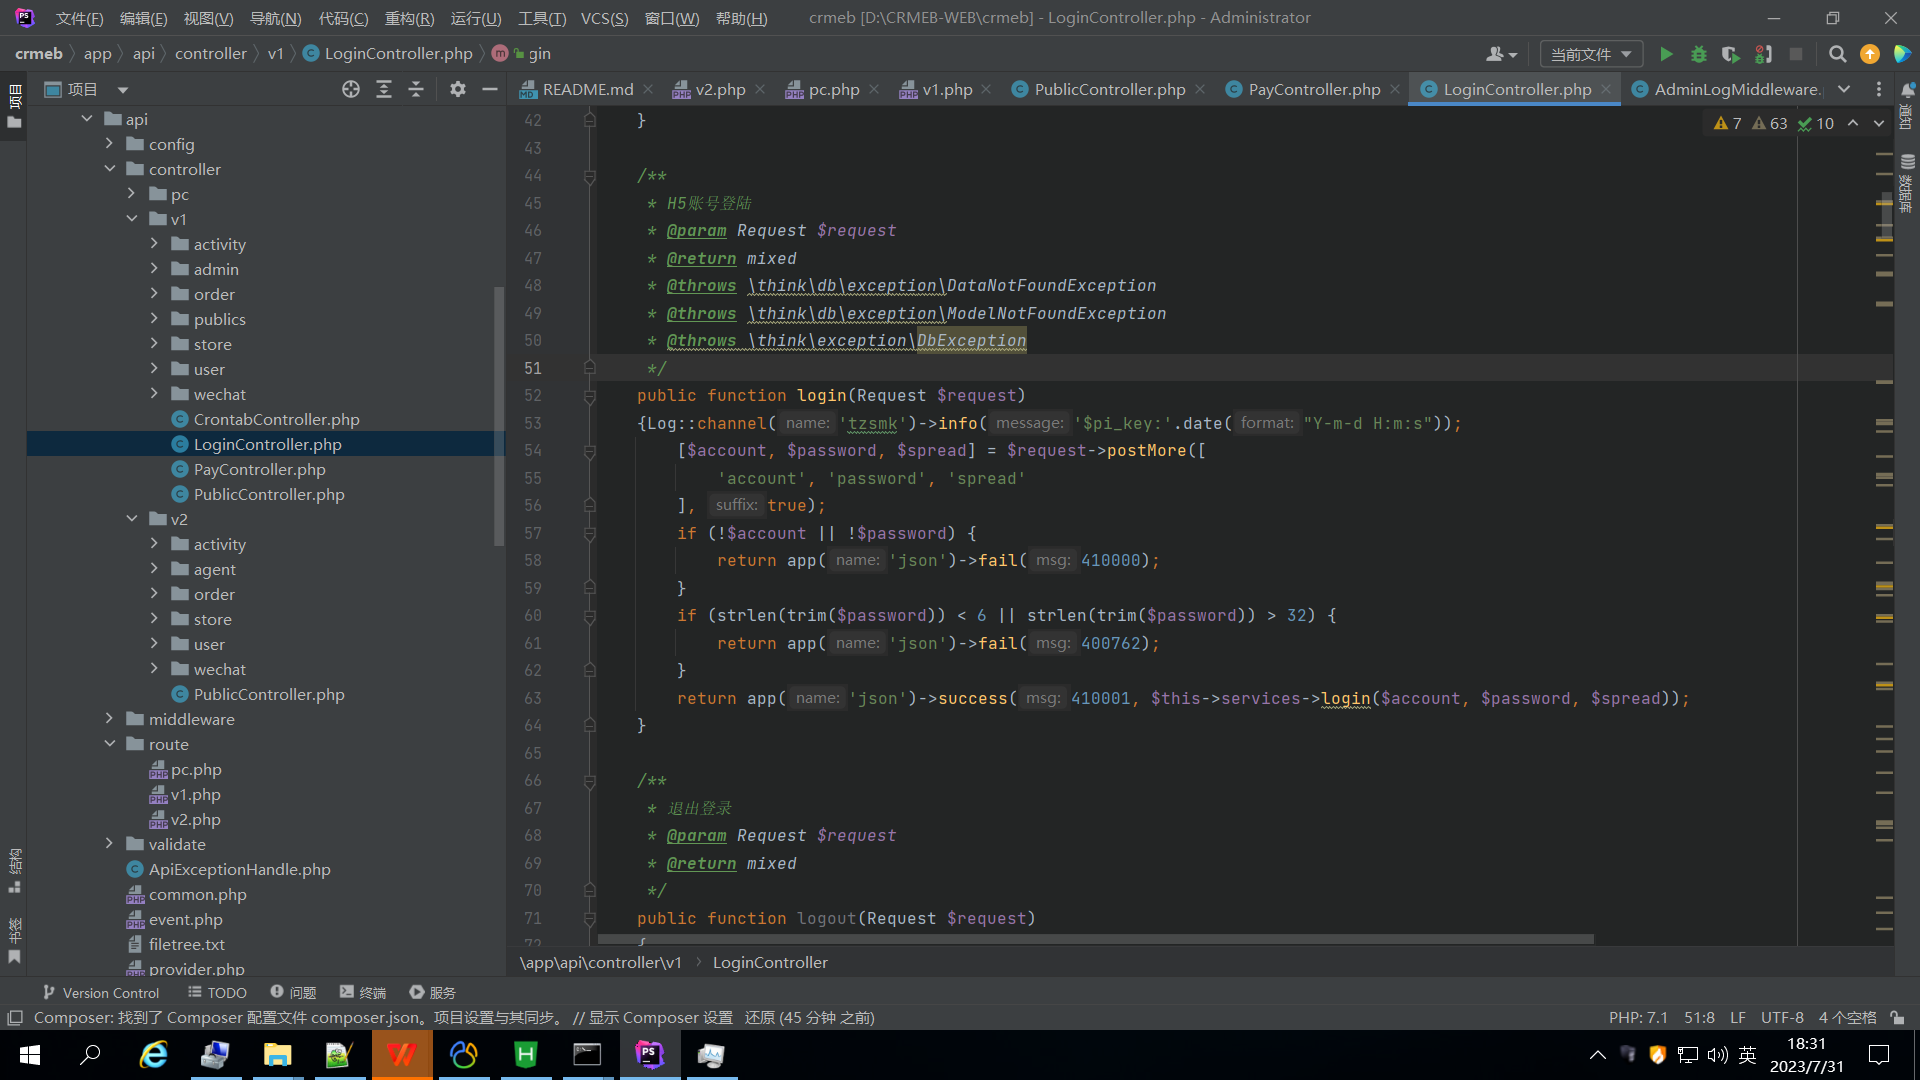Open CrontabController.php in project tree
Viewport: 1920px width, 1080px height.
[276, 419]
